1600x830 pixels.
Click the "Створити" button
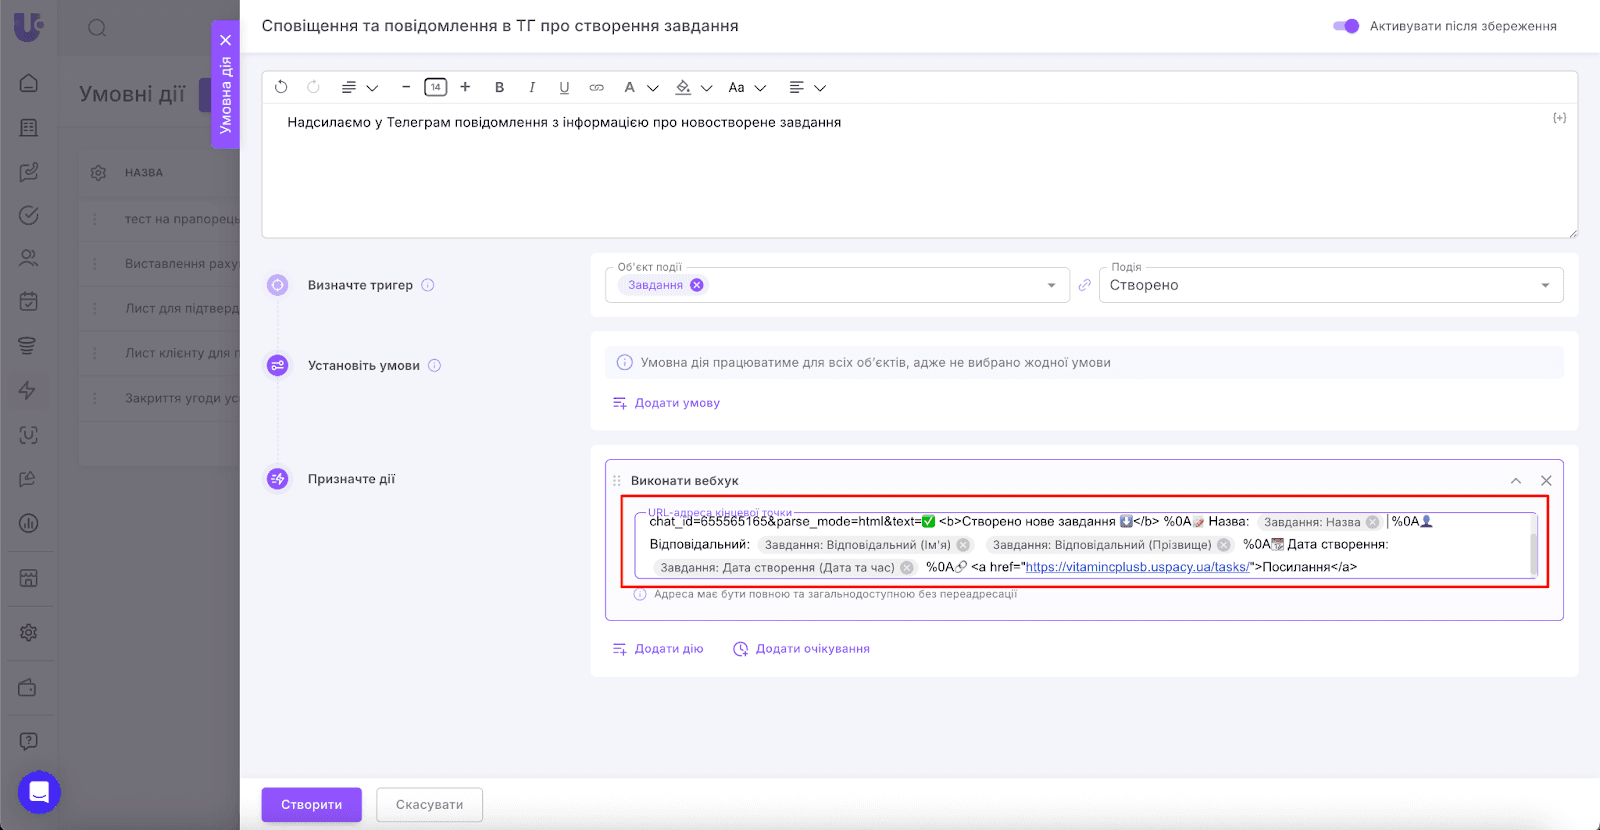[x=311, y=804]
